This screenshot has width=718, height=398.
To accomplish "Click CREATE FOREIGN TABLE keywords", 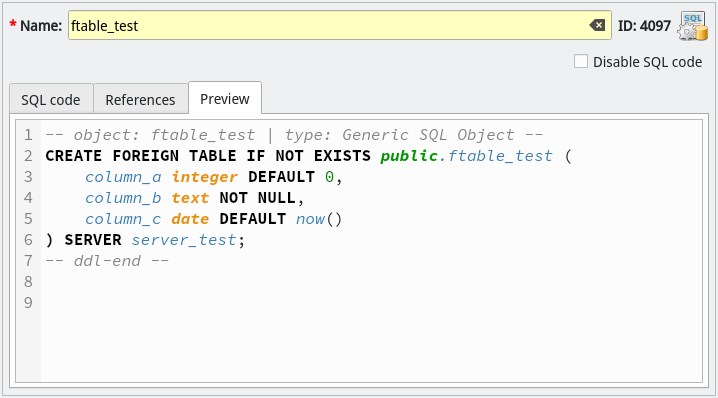I will coord(141,156).
